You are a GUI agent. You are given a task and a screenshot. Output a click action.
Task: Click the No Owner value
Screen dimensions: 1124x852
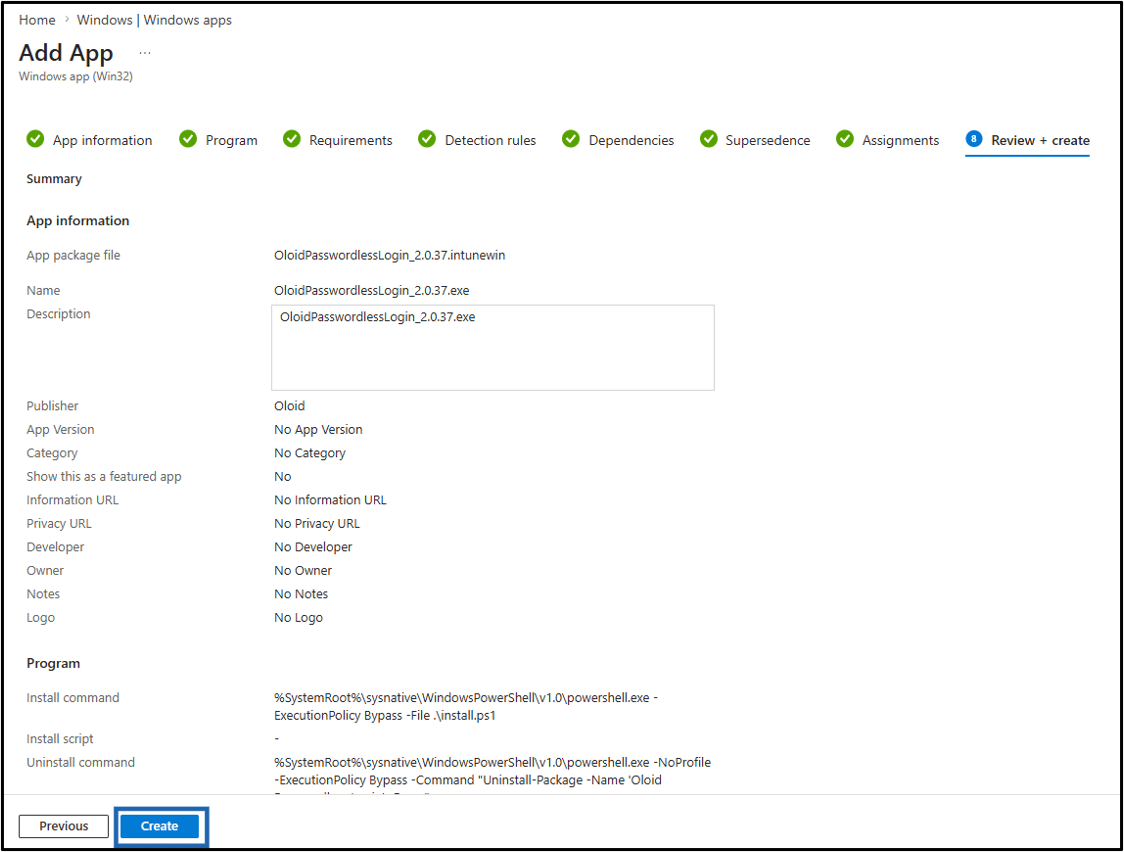pos(303,570)
